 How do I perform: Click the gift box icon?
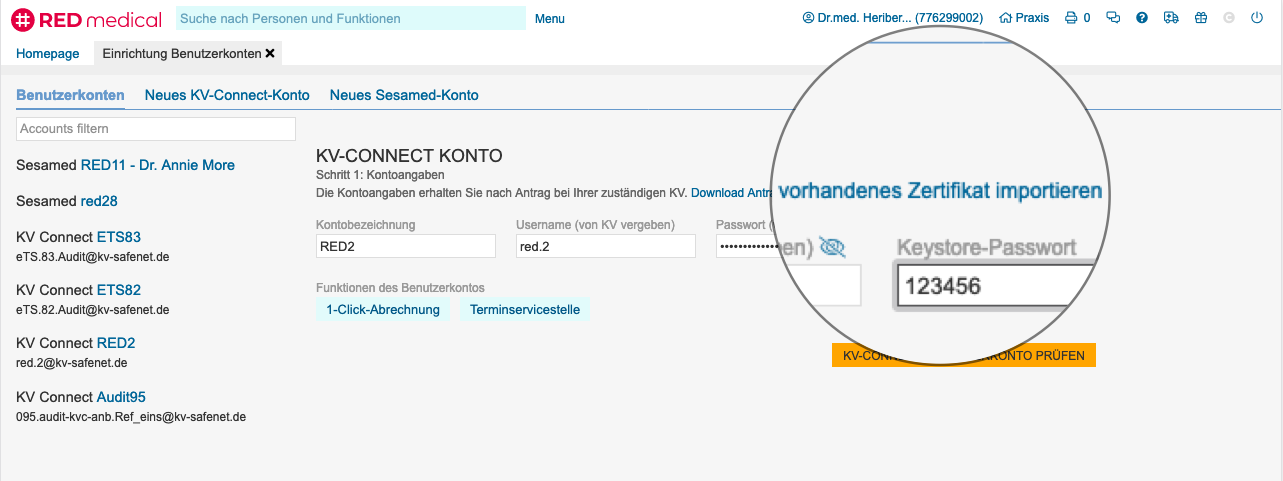[x=1201, y=18]
